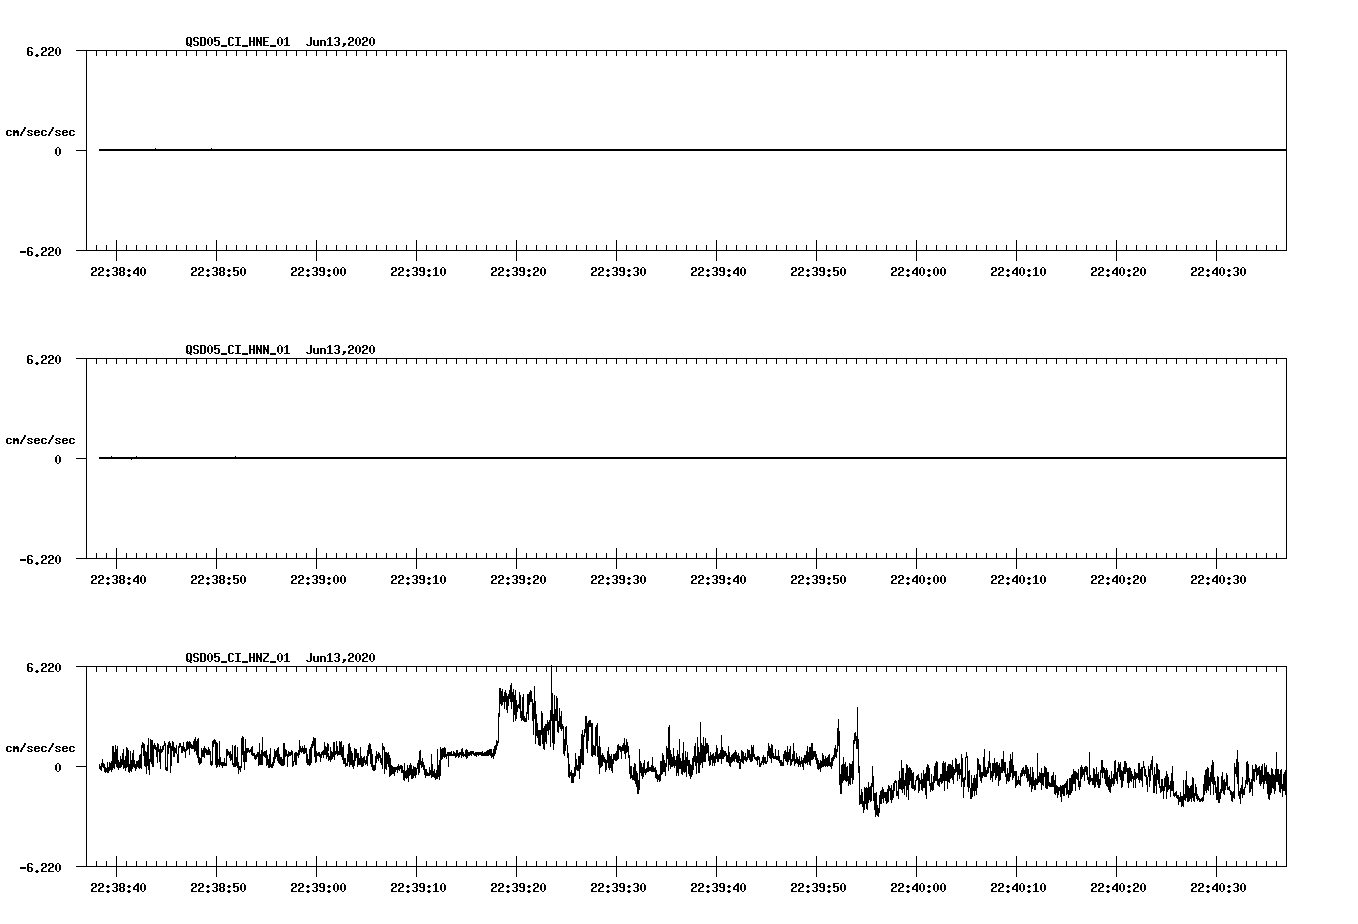Image resolution: width=1358 pixels, height=924 pixels.
Task: Click the 22:39:40 time label under HNE plot
Action: [x=718, y=272]
